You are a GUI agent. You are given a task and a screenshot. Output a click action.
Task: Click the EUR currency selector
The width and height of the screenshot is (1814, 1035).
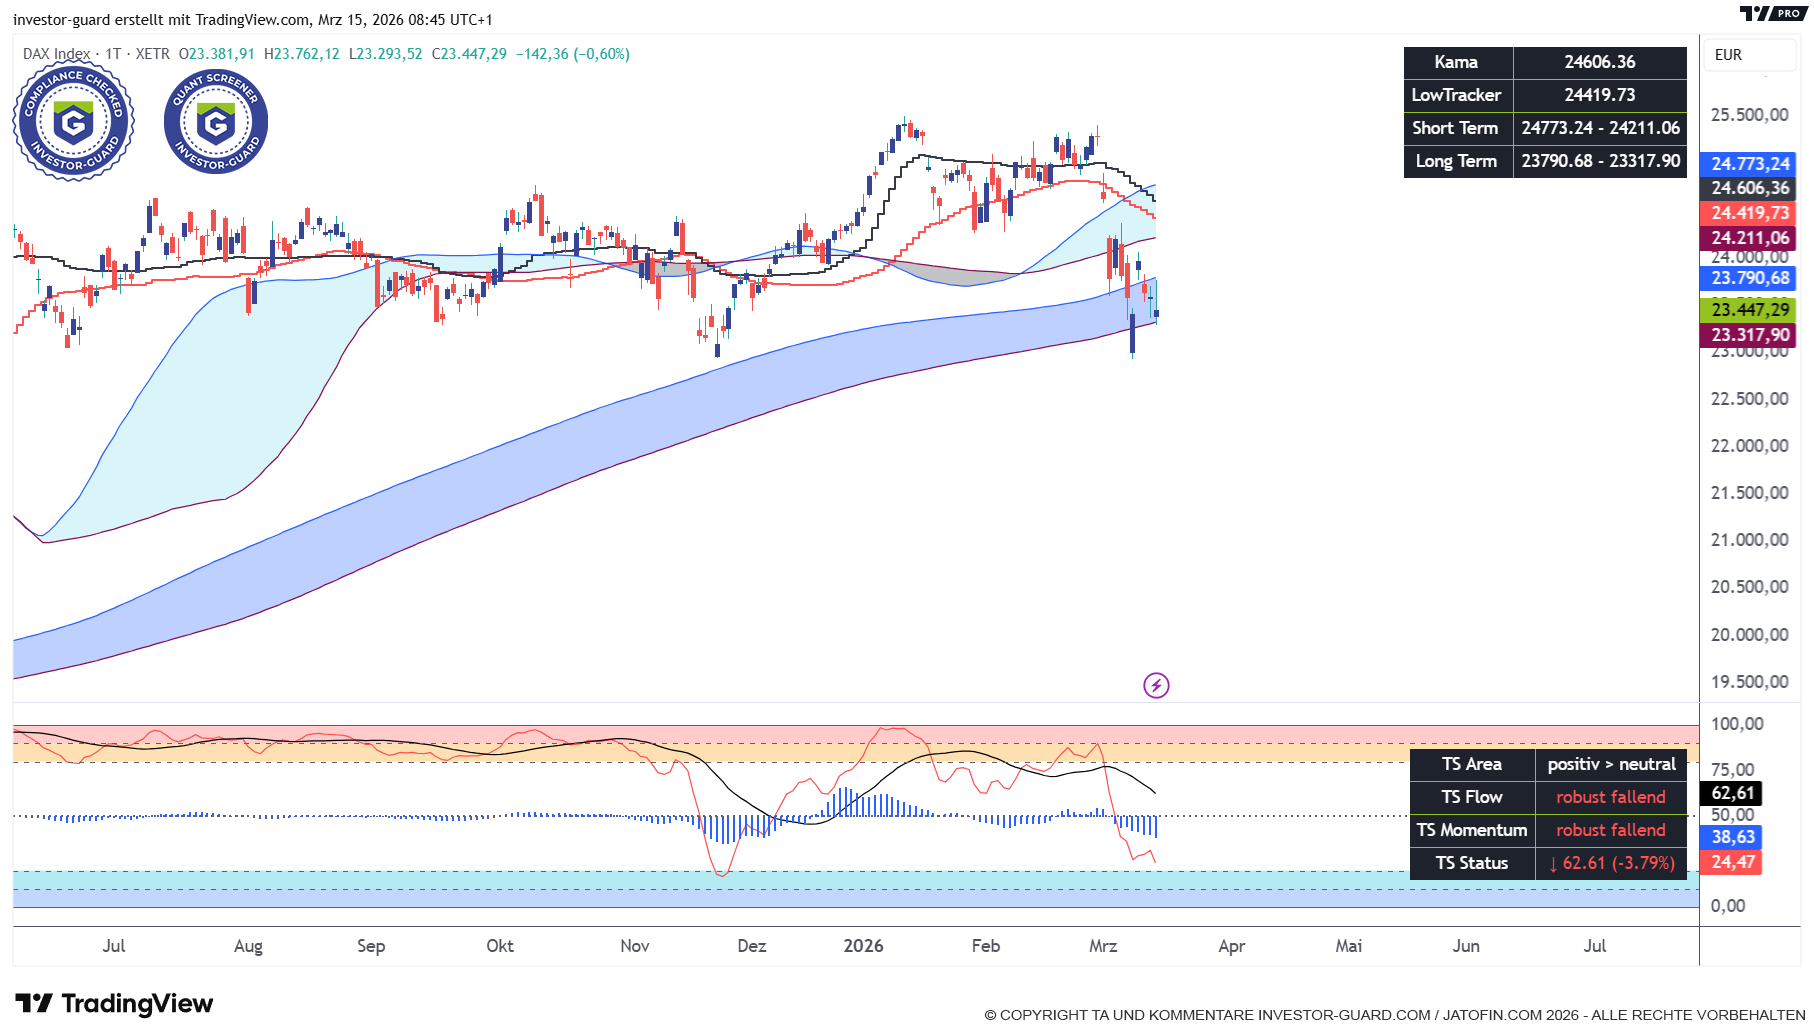[x=1728, y=55]
